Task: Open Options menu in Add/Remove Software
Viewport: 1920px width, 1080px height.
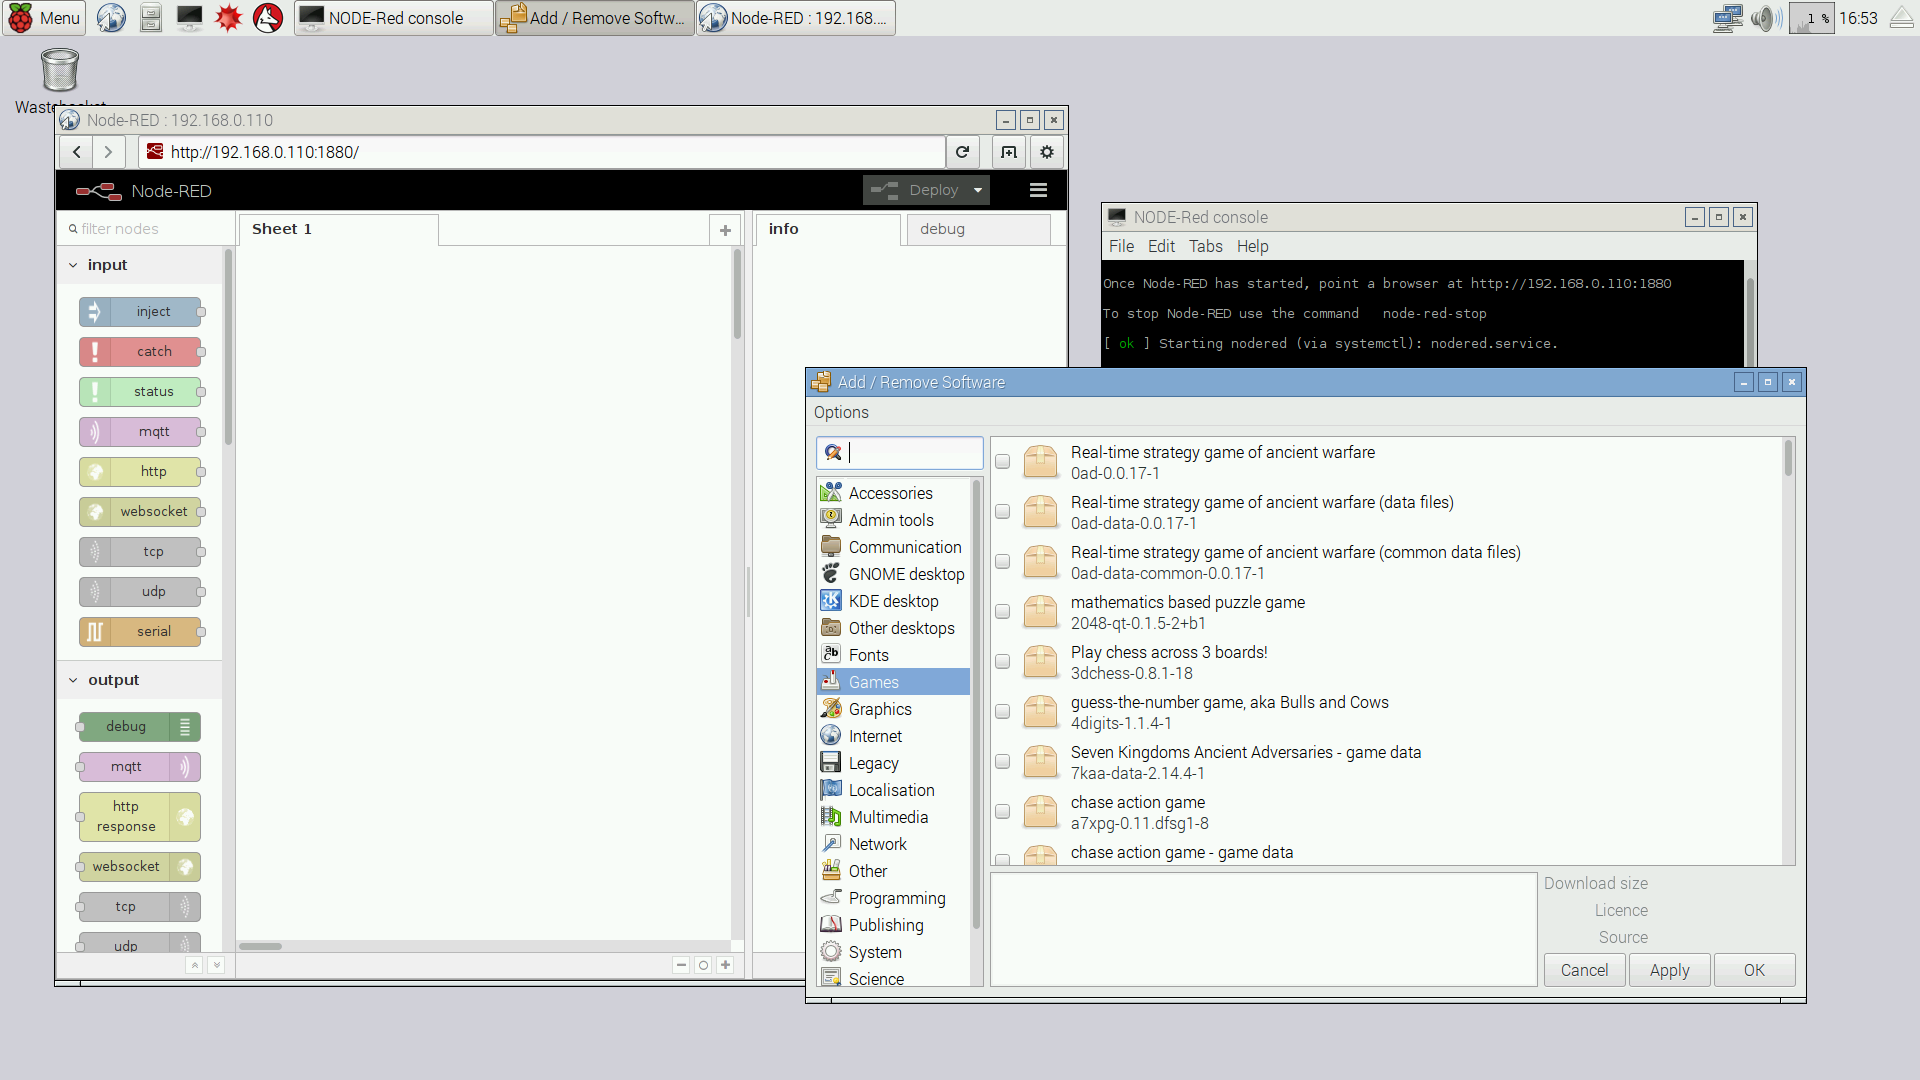Action: [x=841, y=412]
